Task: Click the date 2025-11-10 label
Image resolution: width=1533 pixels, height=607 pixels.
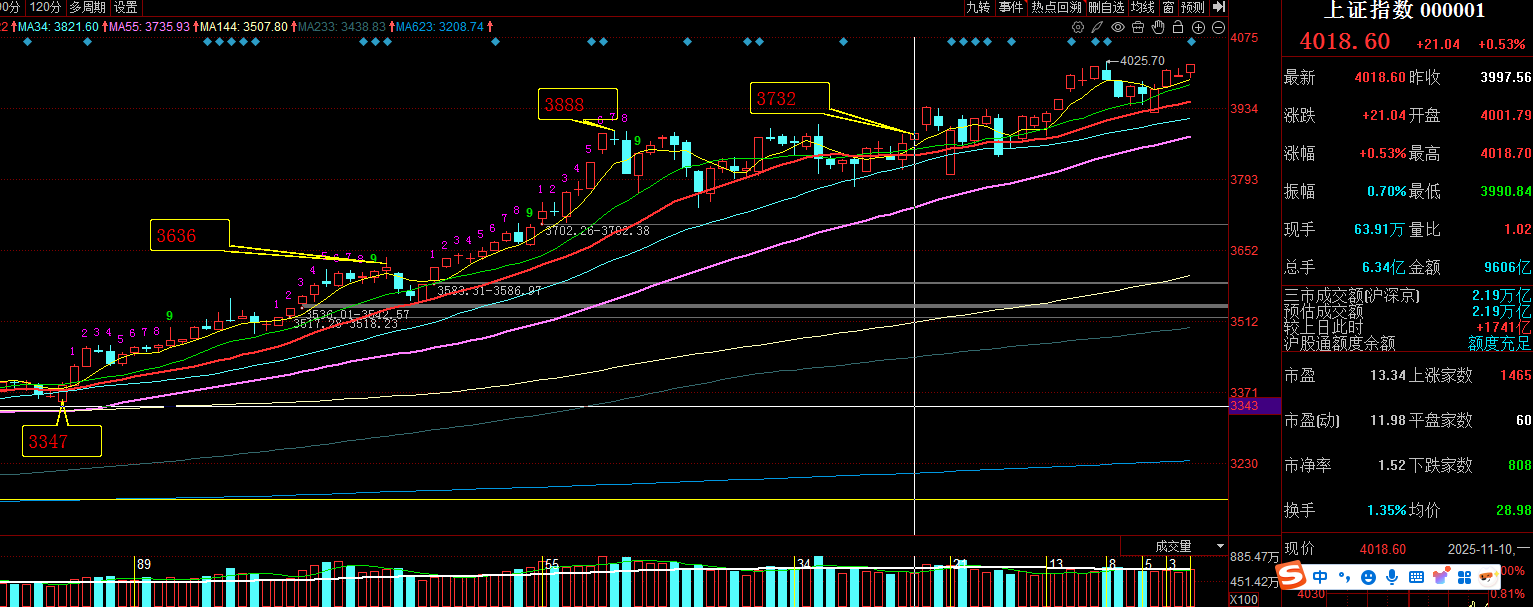Action: click(x=1480, y=549)
